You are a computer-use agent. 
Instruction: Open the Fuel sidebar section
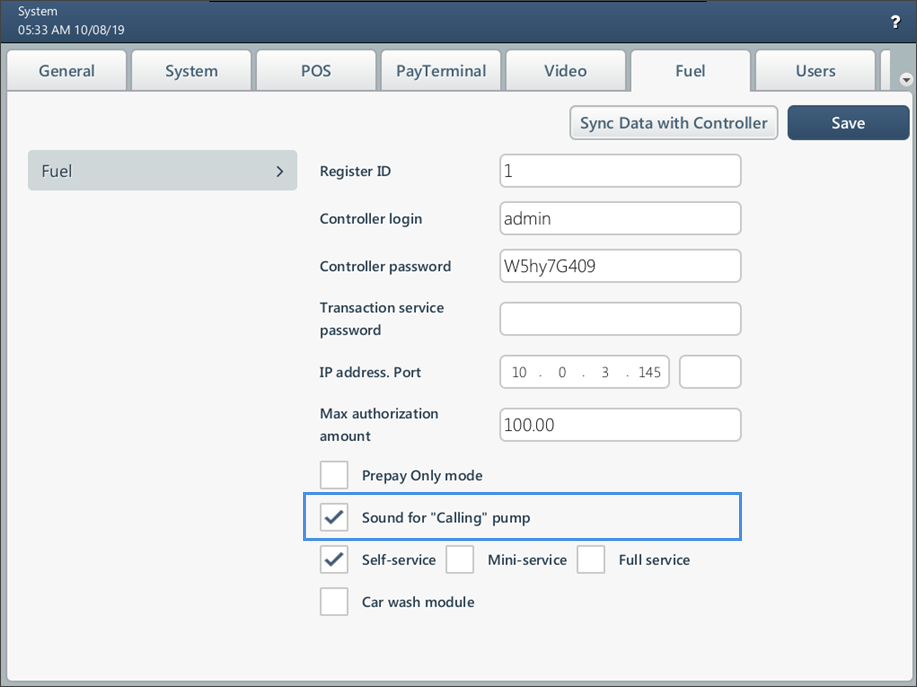pos(162,171)
